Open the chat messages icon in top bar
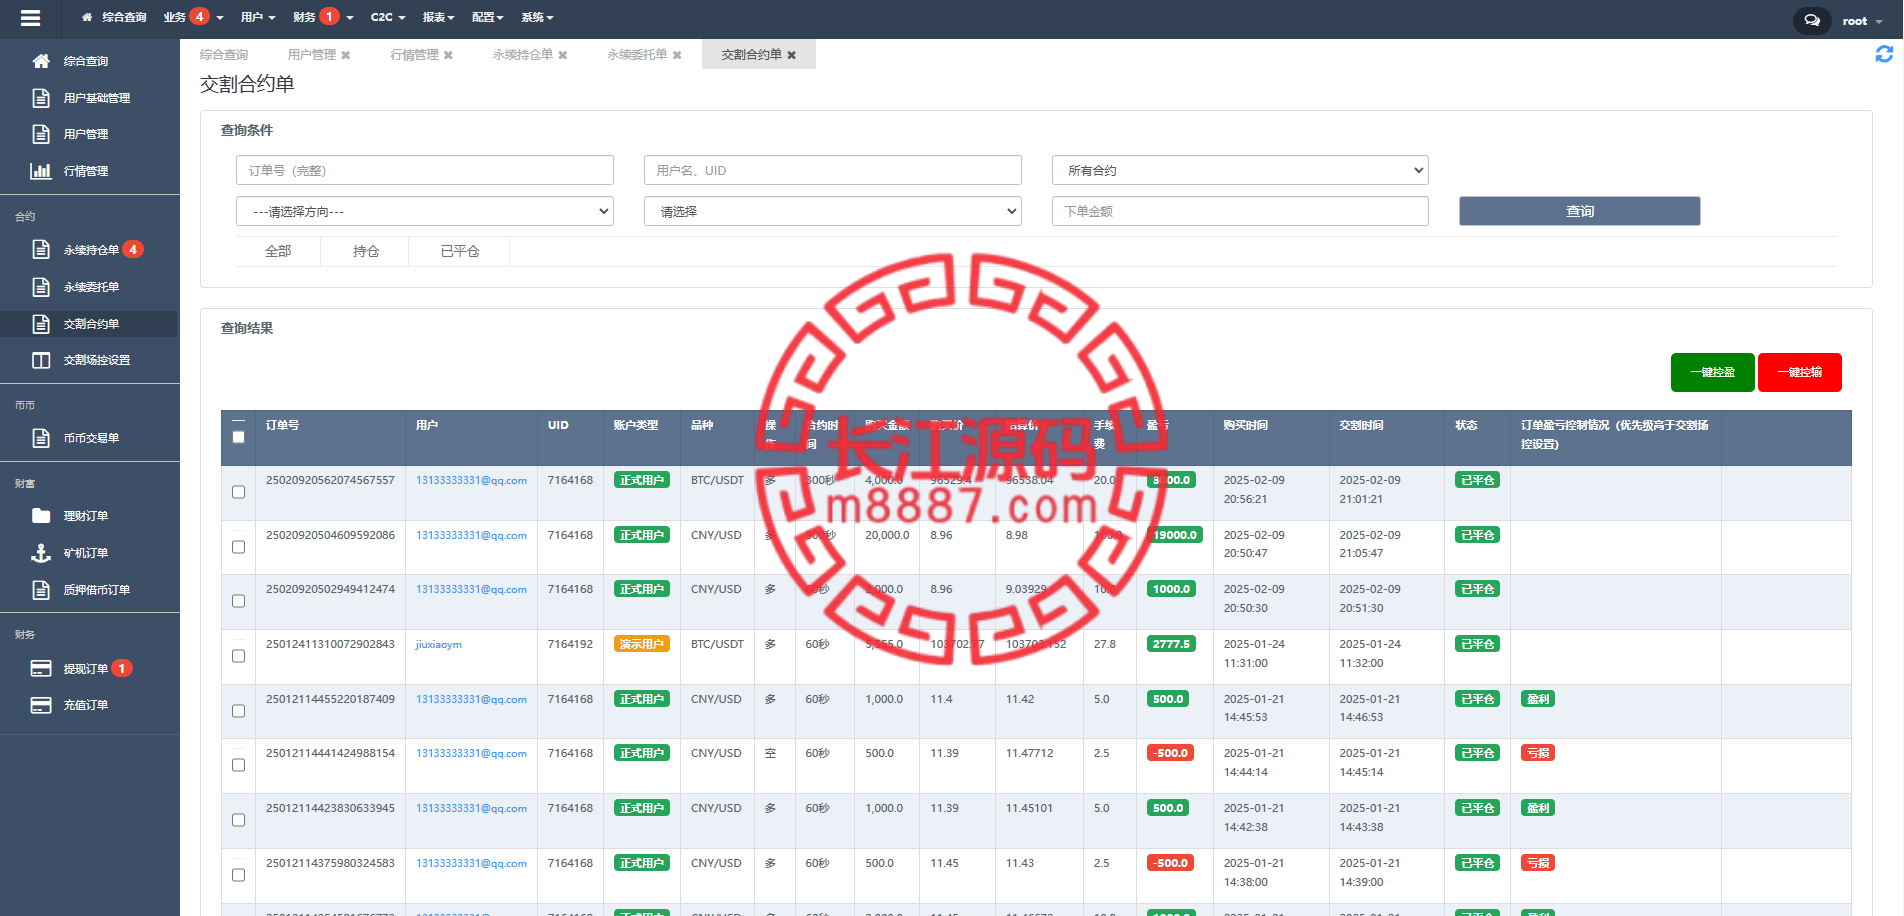Viewport: 1904px width, 916px height. tap(1812, 20)
